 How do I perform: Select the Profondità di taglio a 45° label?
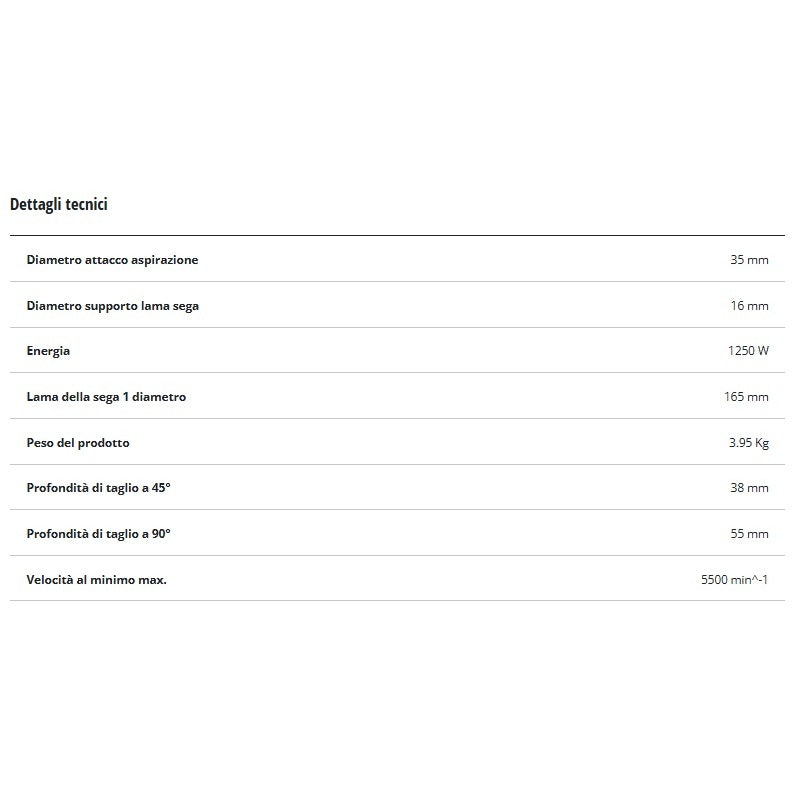(98, 488)
